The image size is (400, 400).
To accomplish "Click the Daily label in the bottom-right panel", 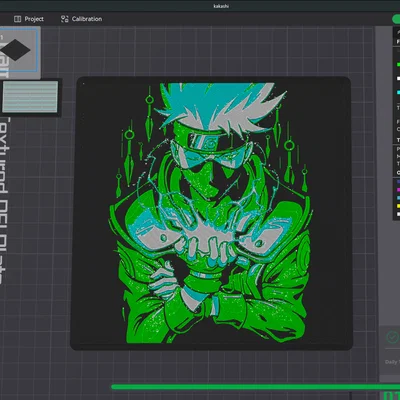I will pos(392,362).
